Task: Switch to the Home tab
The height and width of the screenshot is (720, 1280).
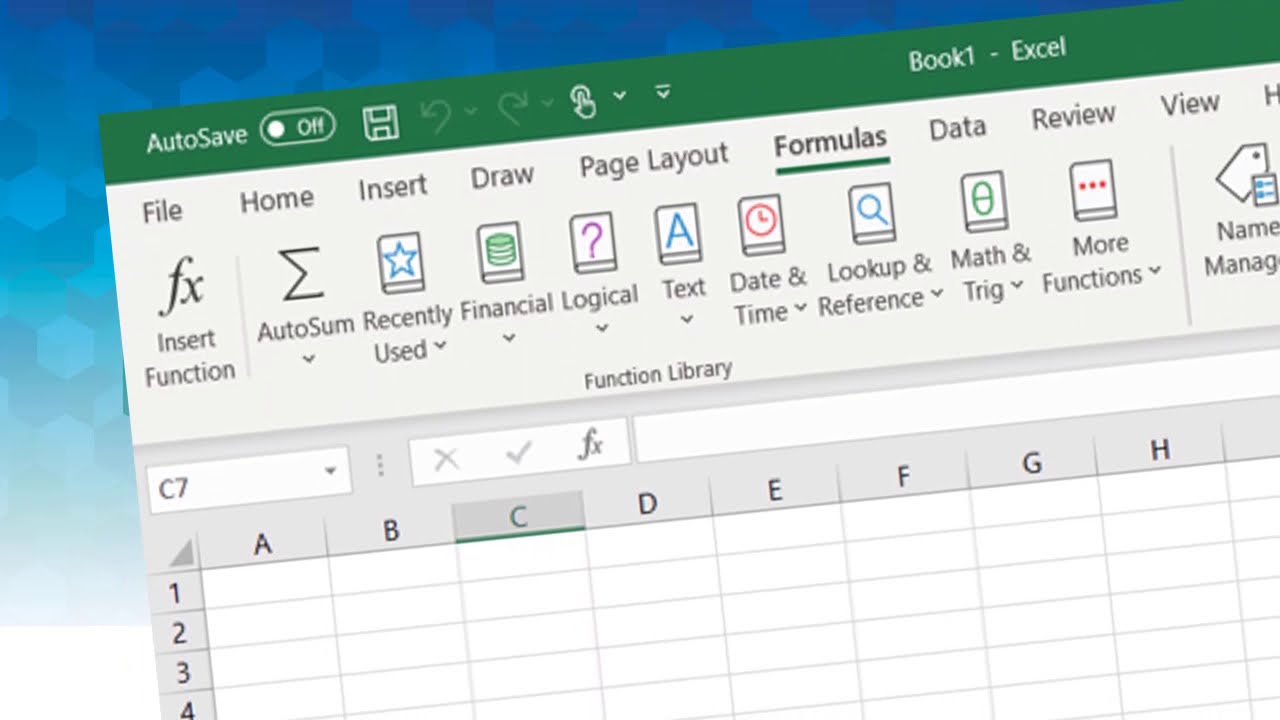Action: point(276,200)
